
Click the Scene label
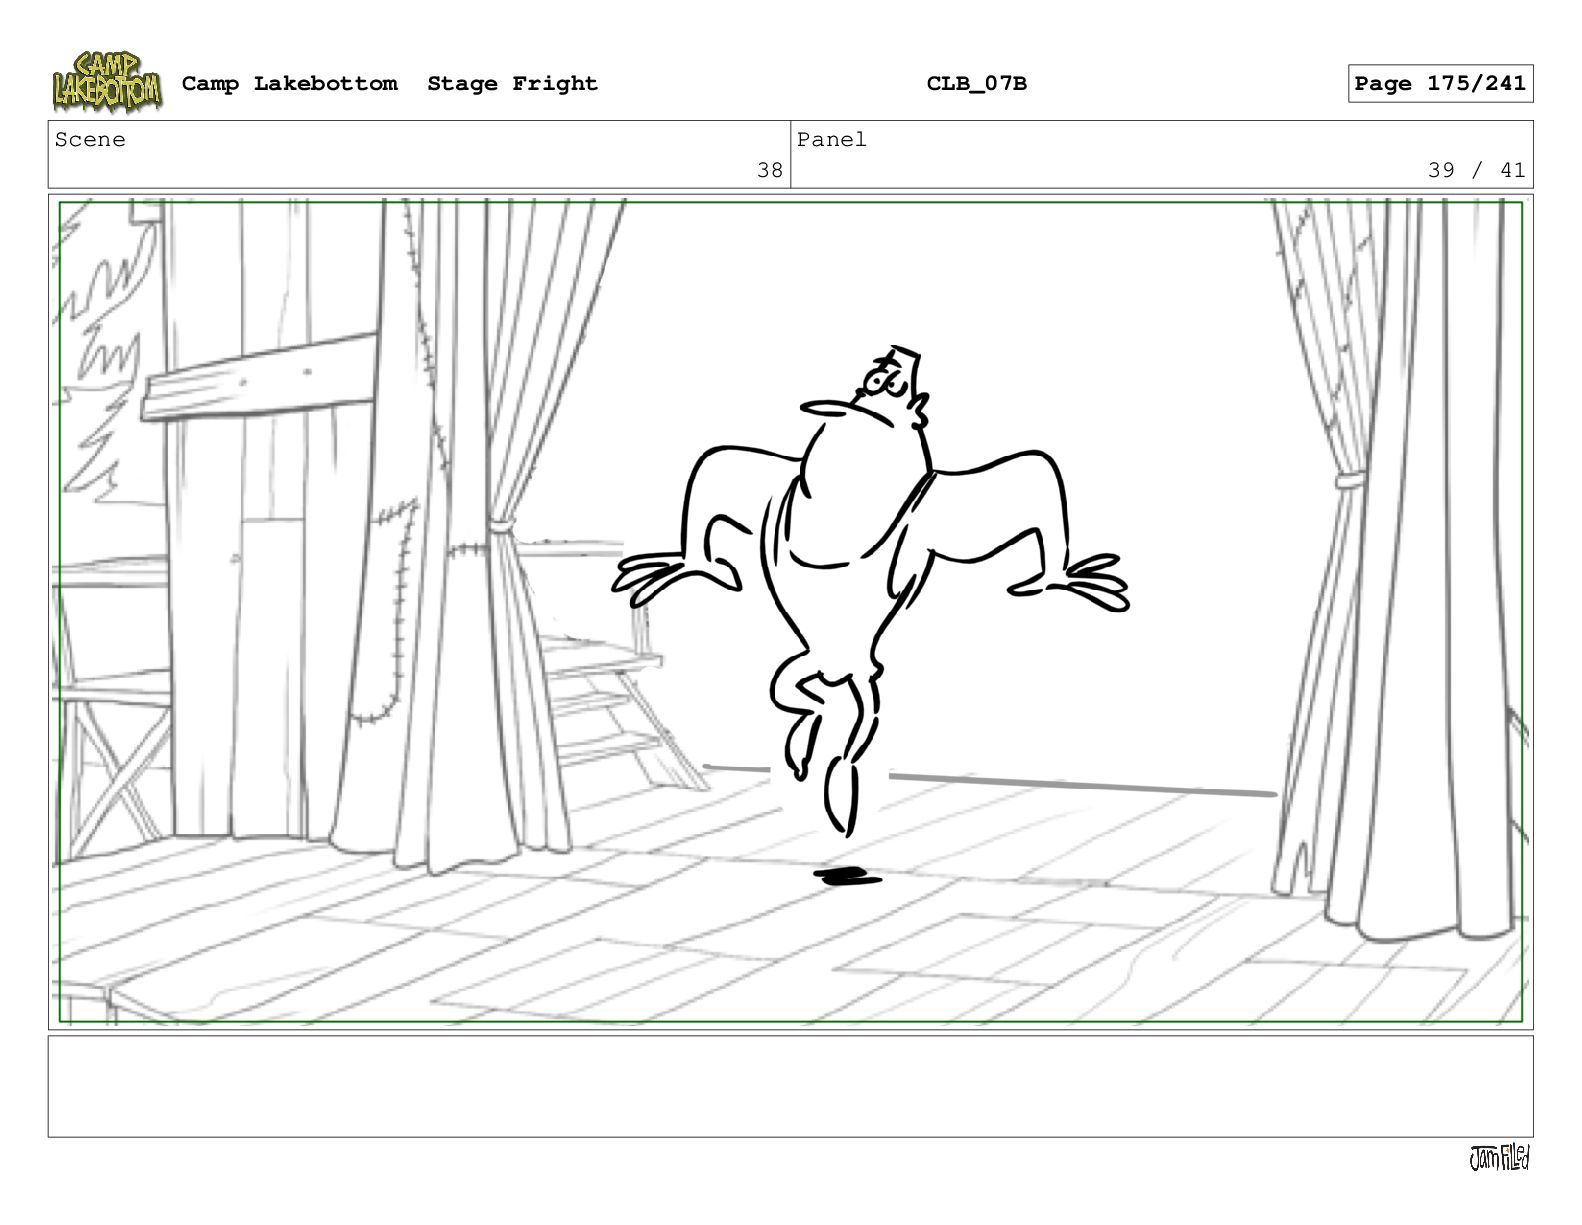pyautogui.click(x=90, y=140)
